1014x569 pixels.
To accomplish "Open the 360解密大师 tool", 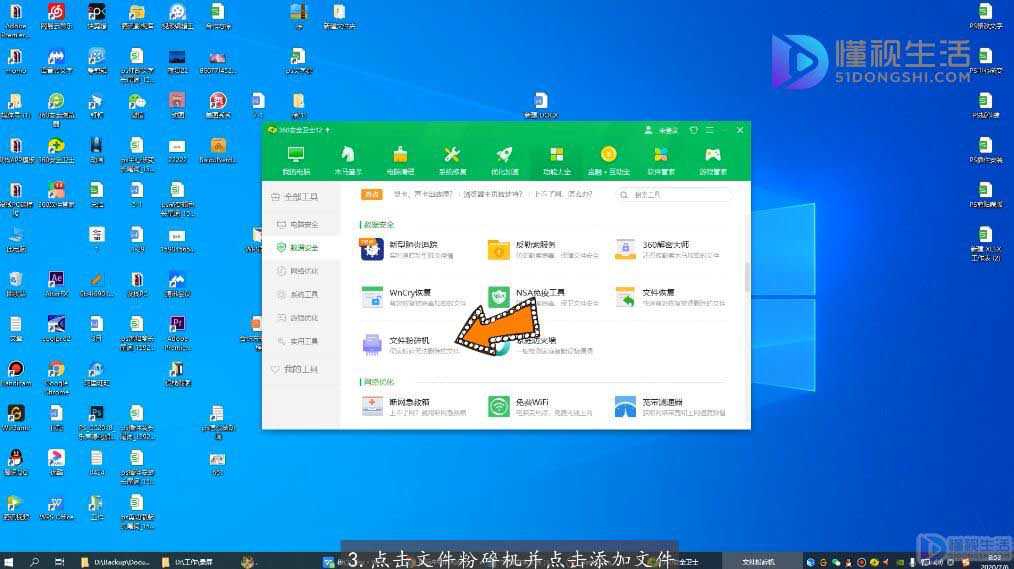I will pyautogui.click(x=667, y=250).
